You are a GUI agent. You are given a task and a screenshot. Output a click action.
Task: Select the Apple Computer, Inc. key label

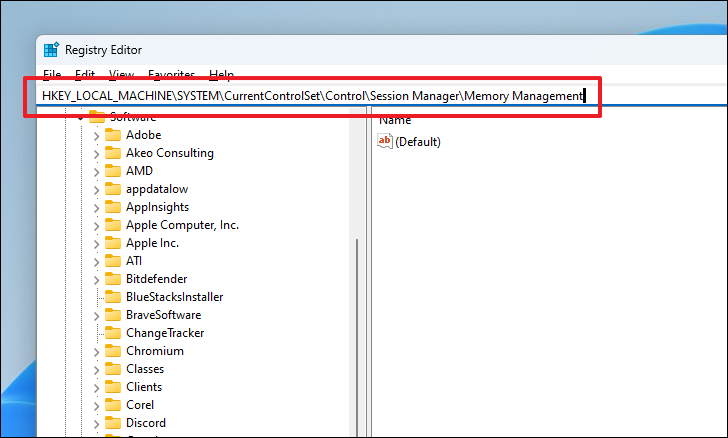point(182,225)
